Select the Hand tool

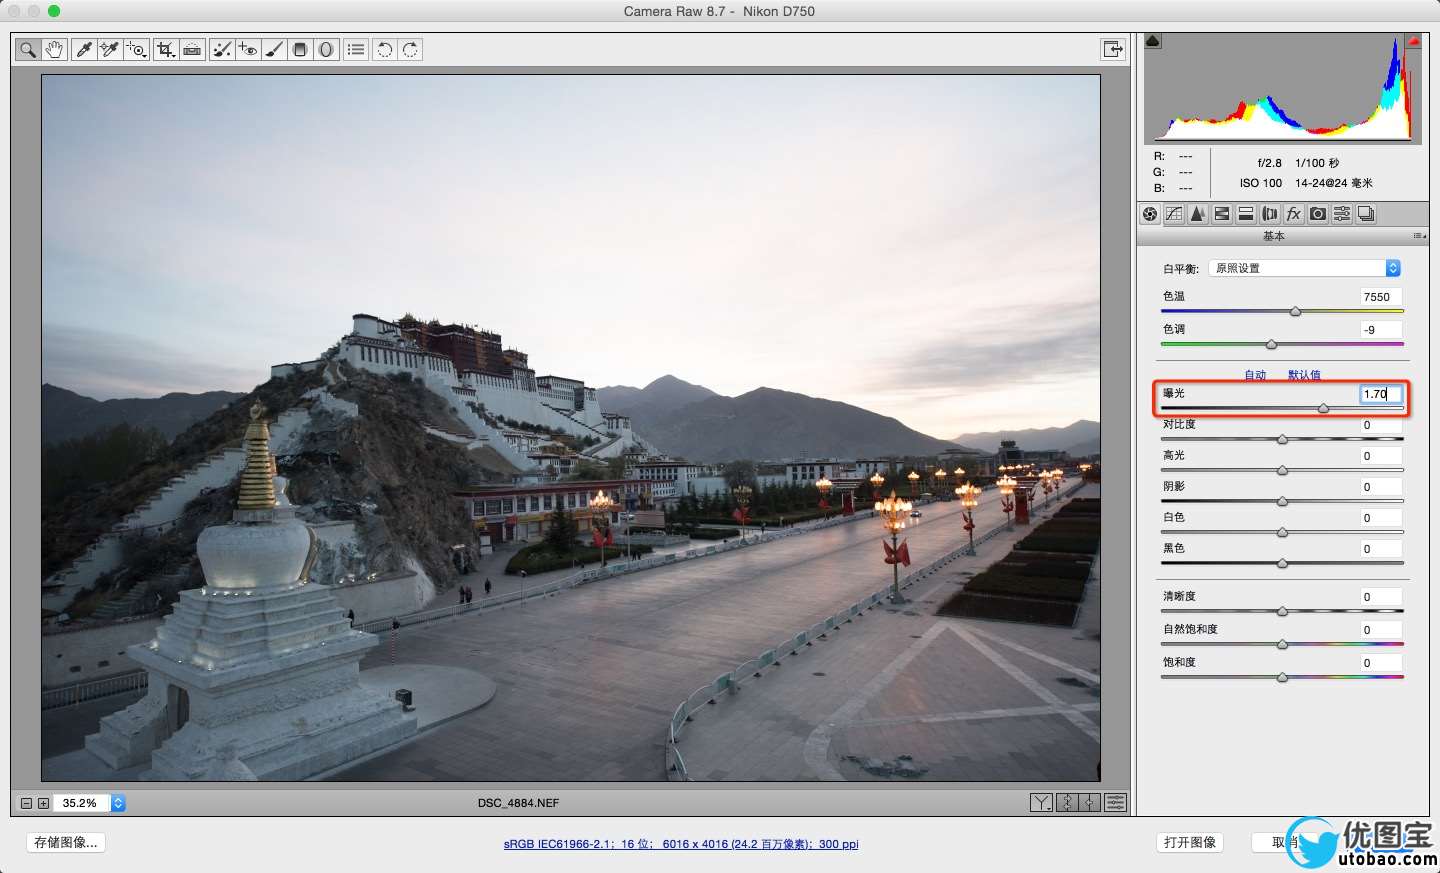(x=54, y=49)
